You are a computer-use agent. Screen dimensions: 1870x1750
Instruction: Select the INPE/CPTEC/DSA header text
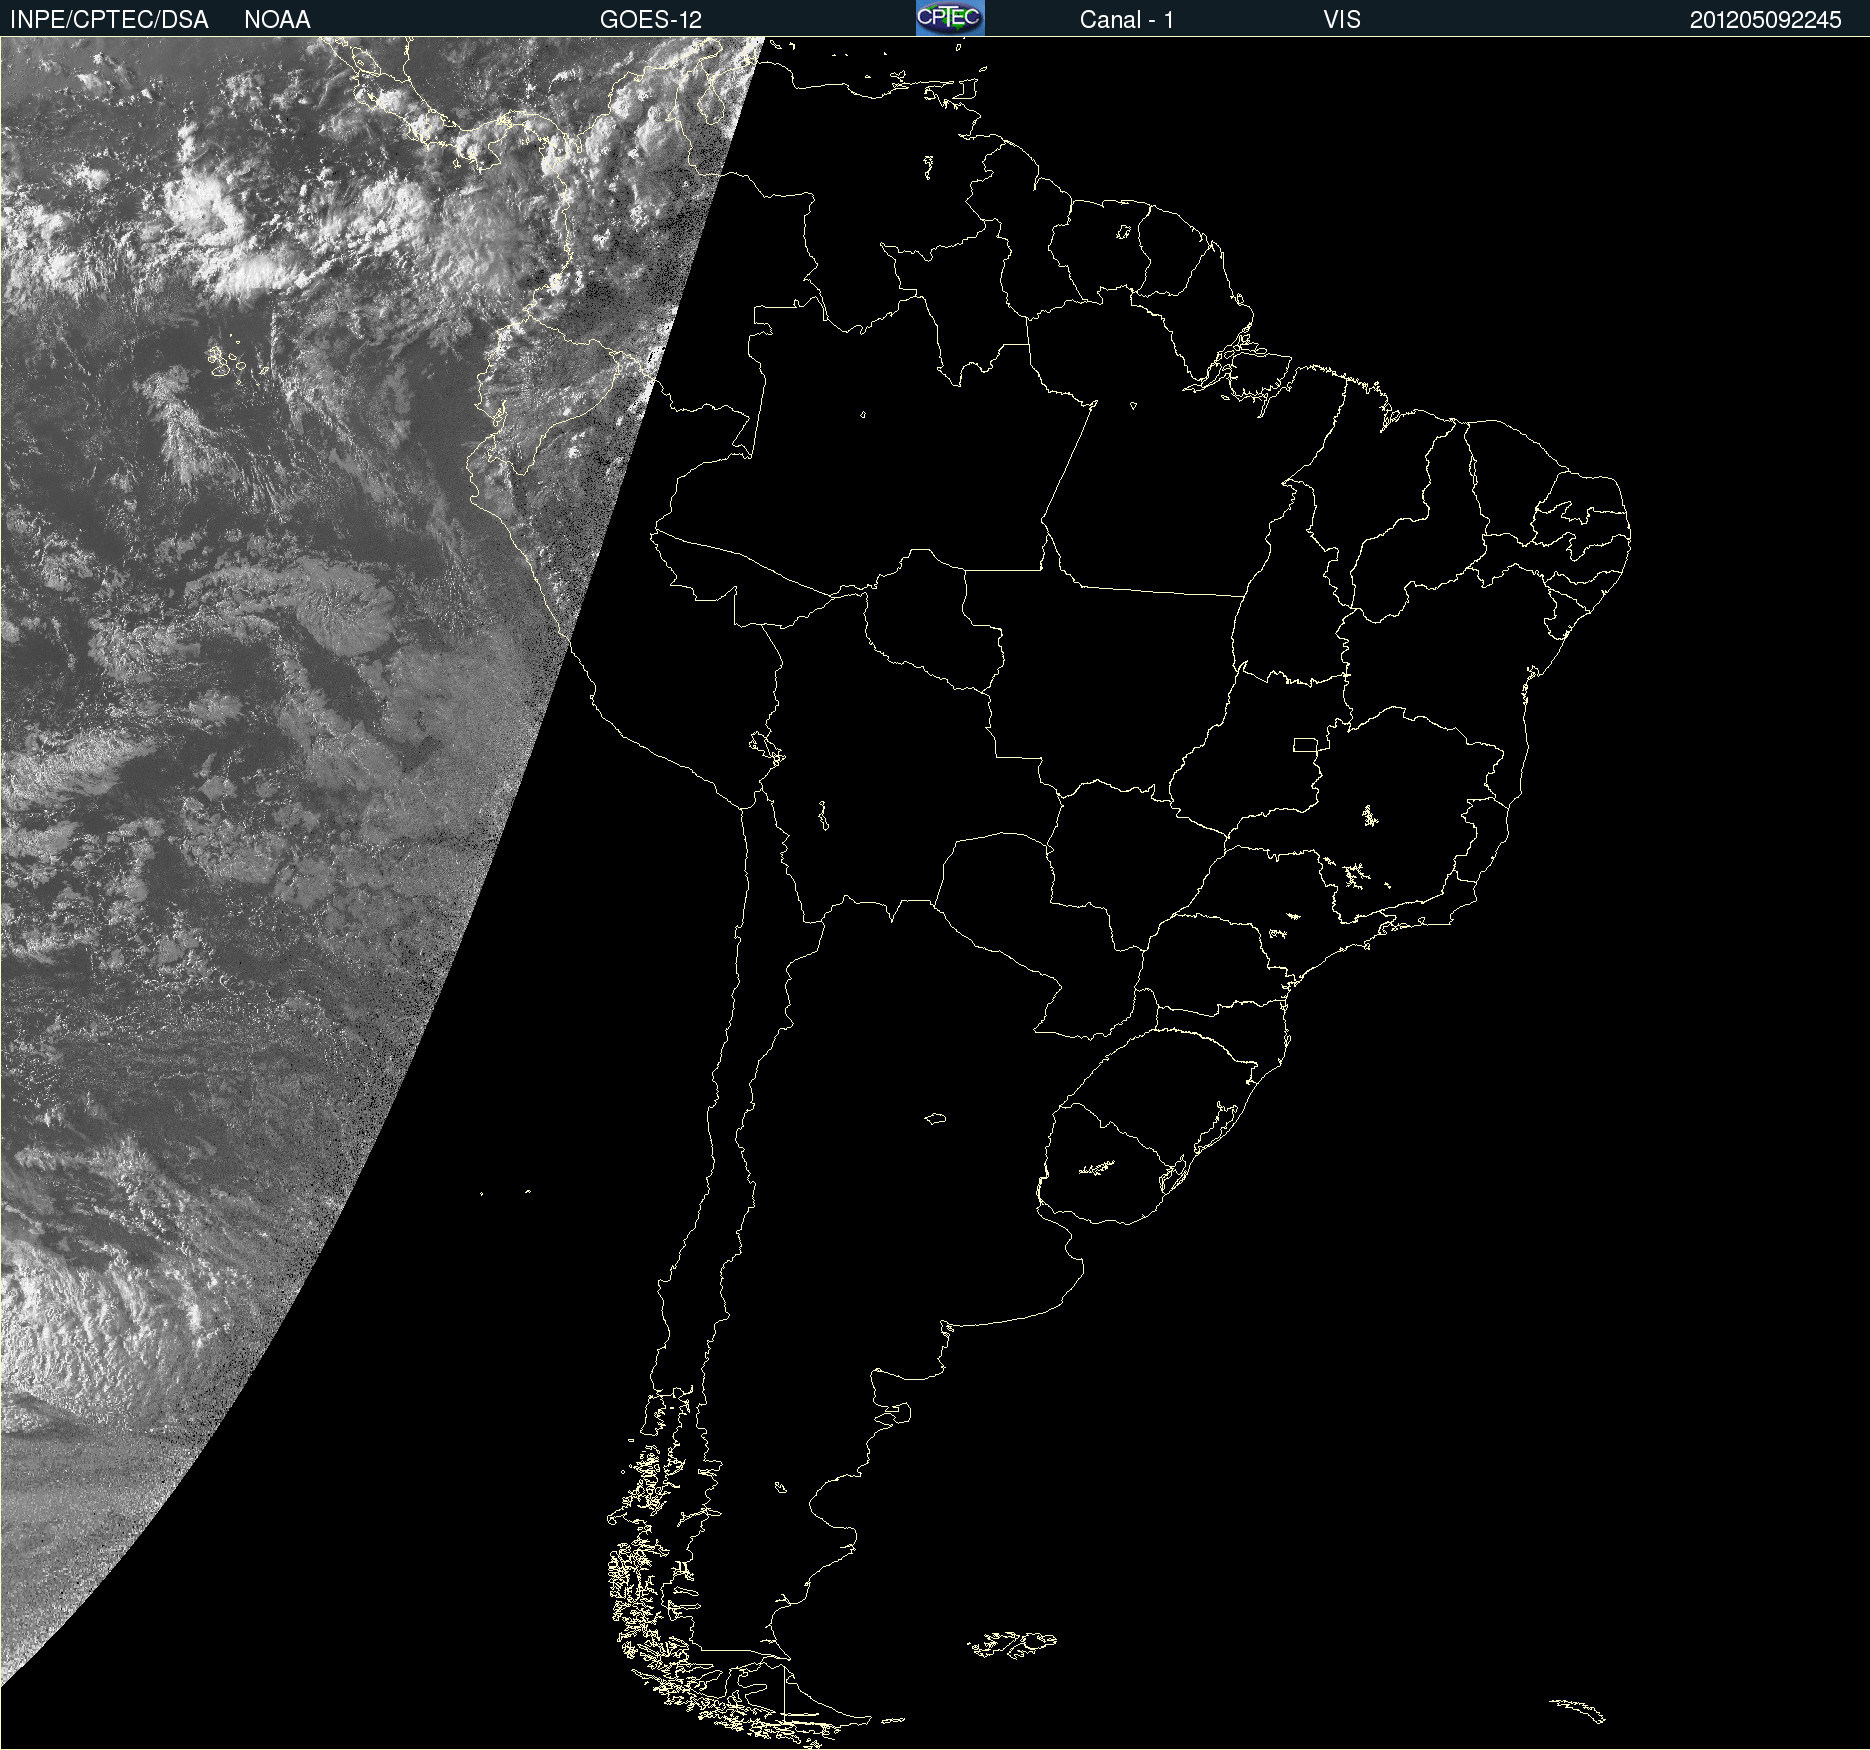coord(109,20)
